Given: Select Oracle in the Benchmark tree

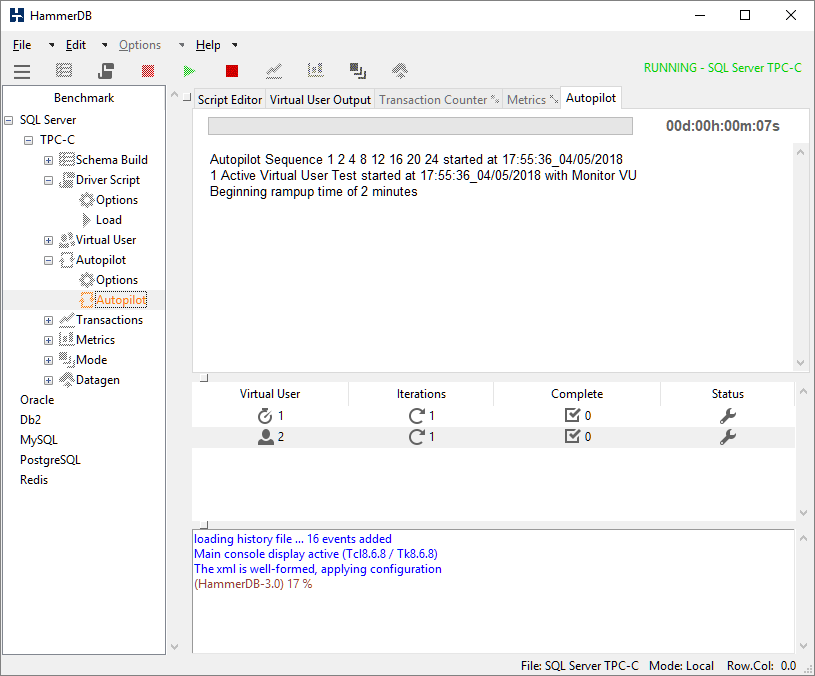Looking at the screenshot, I should click(x=37, y=400).
